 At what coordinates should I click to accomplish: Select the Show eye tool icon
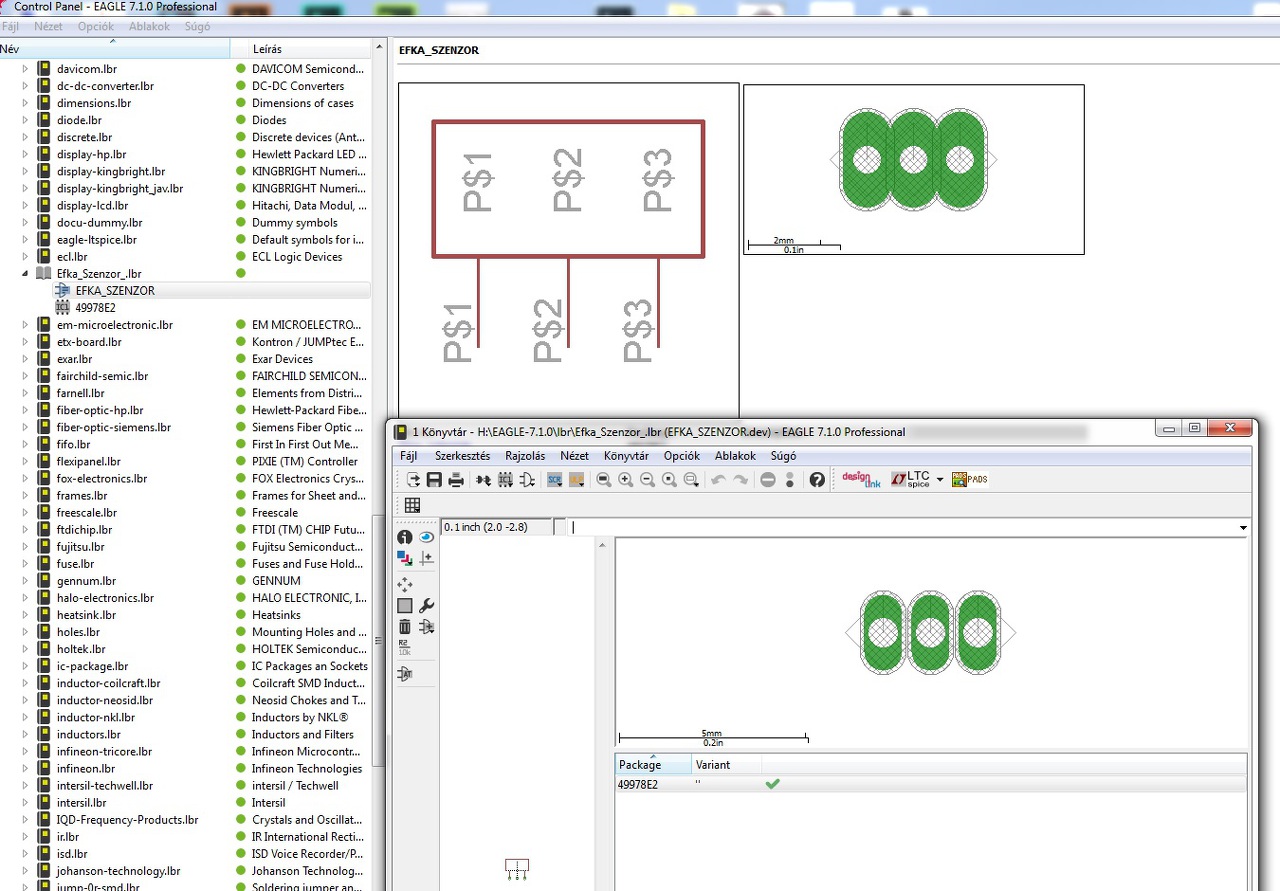point(426,537)
